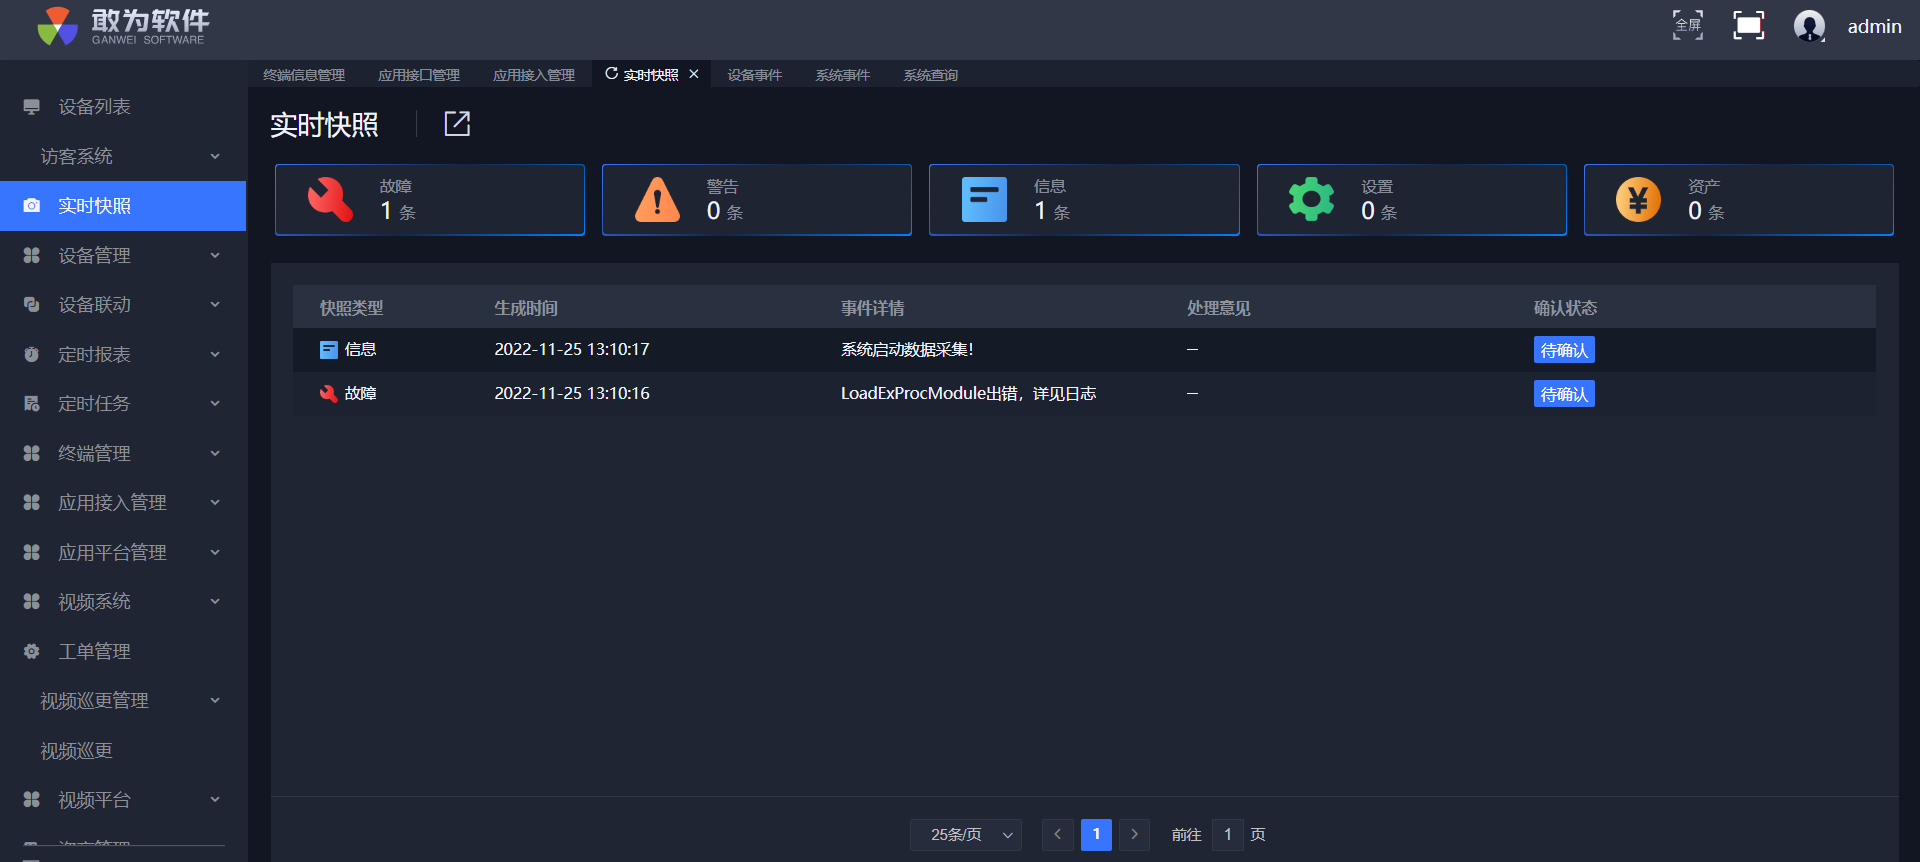Viewport: 1920px width, 862px height.
Task: Open the 25条/页 page size dropdown
Action: 966,834
